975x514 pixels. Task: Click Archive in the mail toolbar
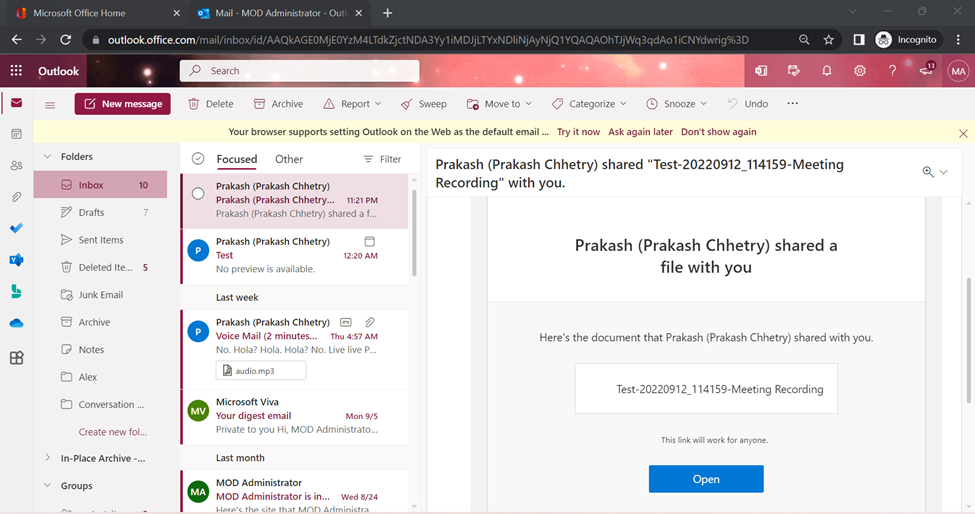tap(279, 104)
